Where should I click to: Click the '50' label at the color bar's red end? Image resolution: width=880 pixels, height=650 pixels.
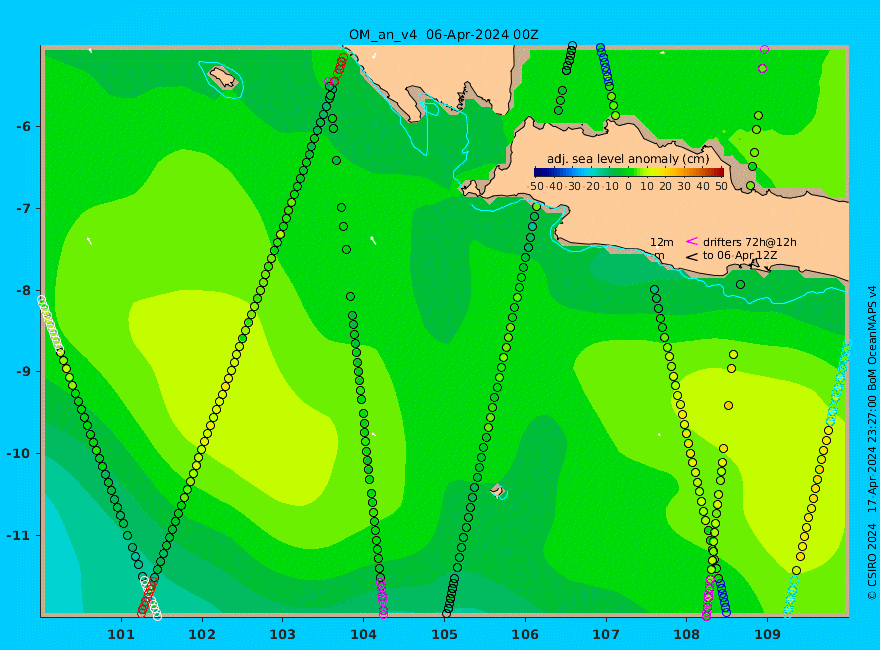721,186
